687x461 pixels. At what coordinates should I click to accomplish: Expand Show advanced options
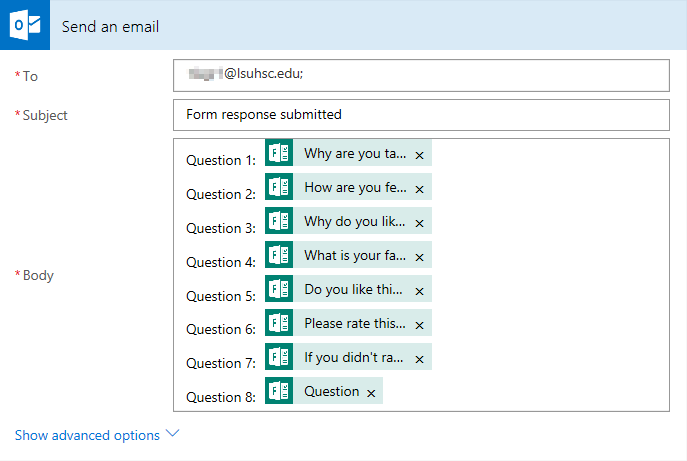pyautogui.click(x=87, y=435)
